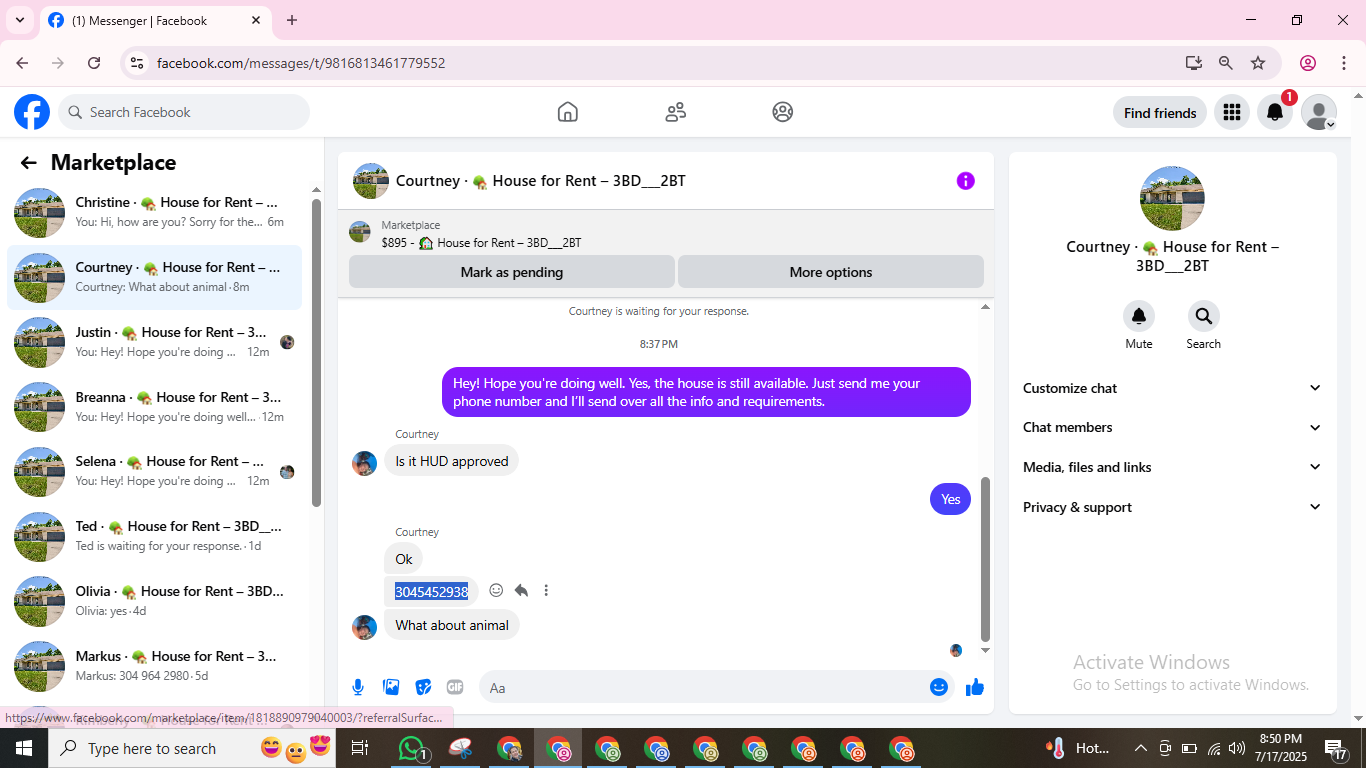Screen dimensions: 1366x768
Task: Open the Facebook Home icon
Action: pyautogui.click(x=568, y=112)
